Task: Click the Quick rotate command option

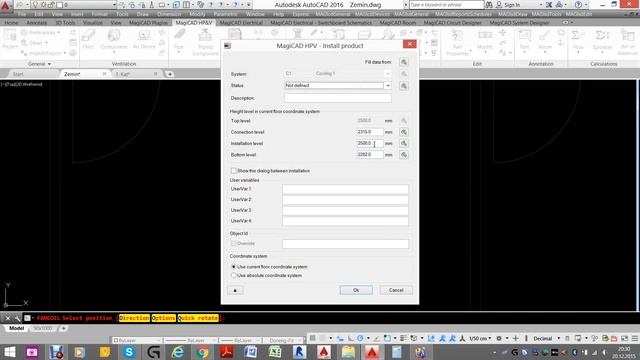Action: click(198, 318)
